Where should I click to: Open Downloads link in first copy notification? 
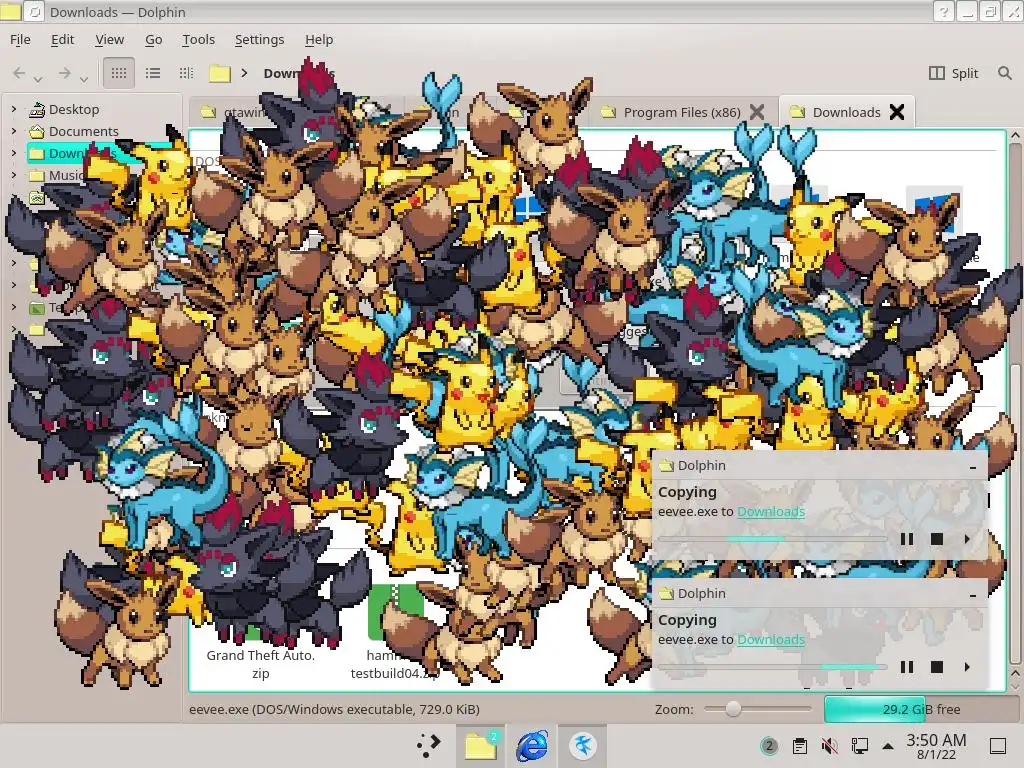tap(771, 511)
